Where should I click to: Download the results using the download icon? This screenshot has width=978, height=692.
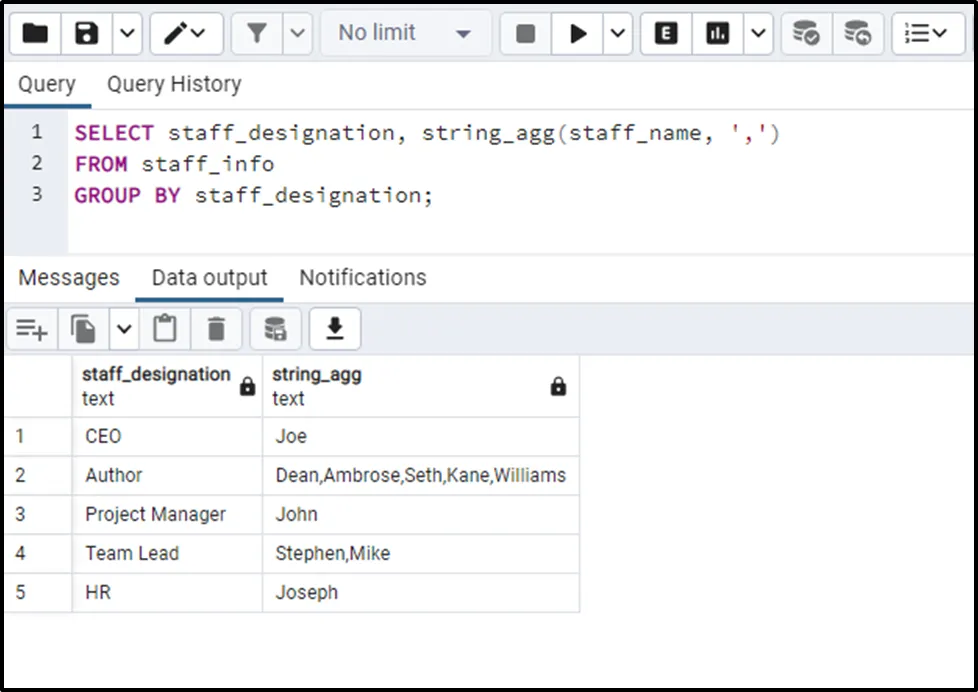pos(335,329)
